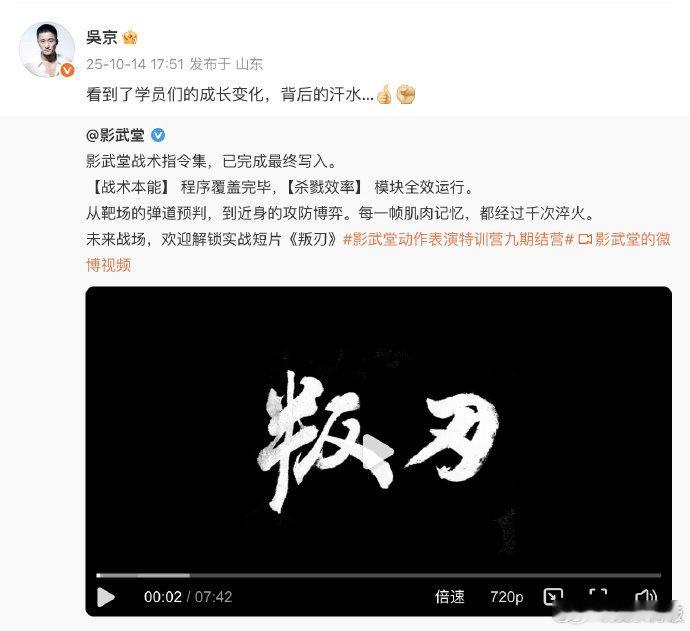
Task: Click the gold crown badge beside 吴京
Action: coord(130,37)
